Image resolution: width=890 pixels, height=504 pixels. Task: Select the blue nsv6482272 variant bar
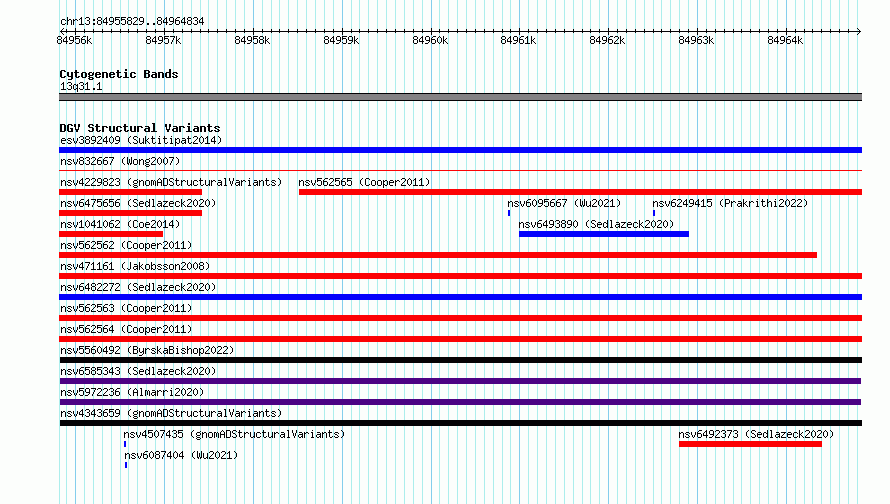(460, 297)
